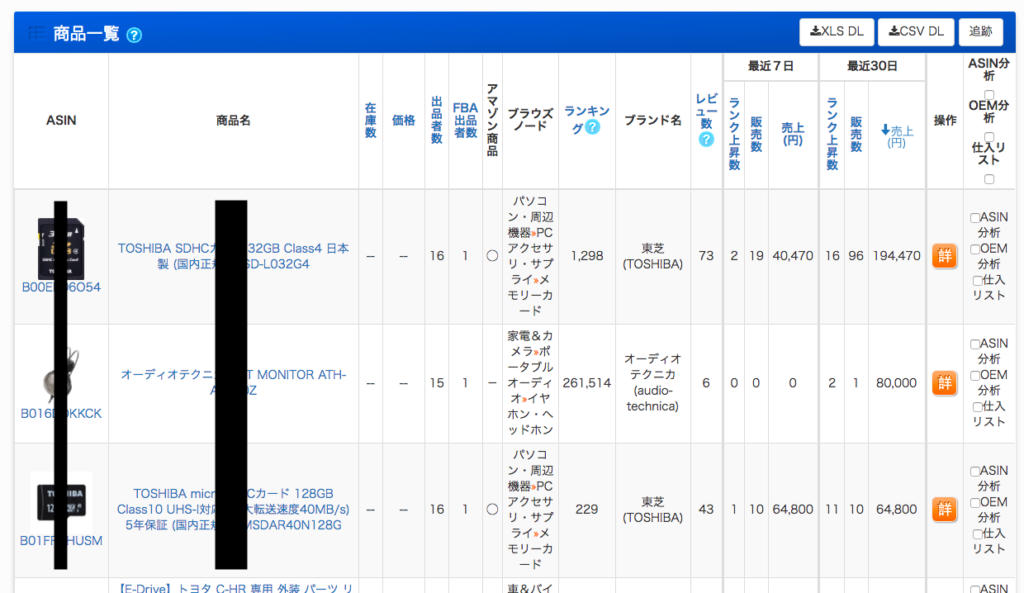Click the help icon under レビュー数 header

click(x=706, y=139)
